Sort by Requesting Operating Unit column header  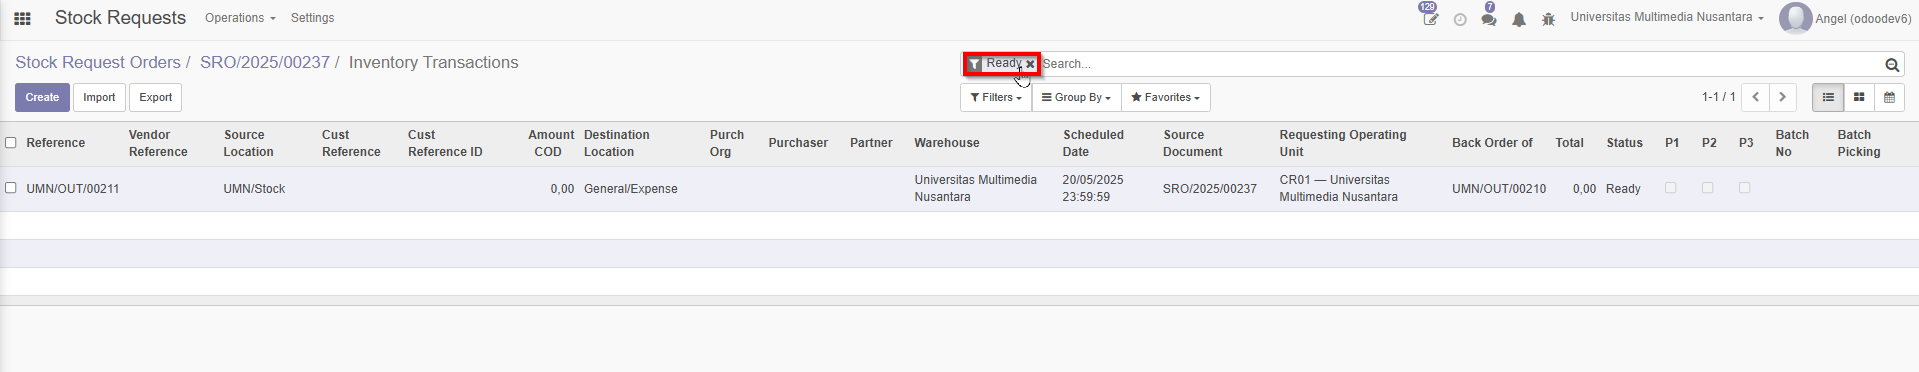click(x=1343, y=143)
